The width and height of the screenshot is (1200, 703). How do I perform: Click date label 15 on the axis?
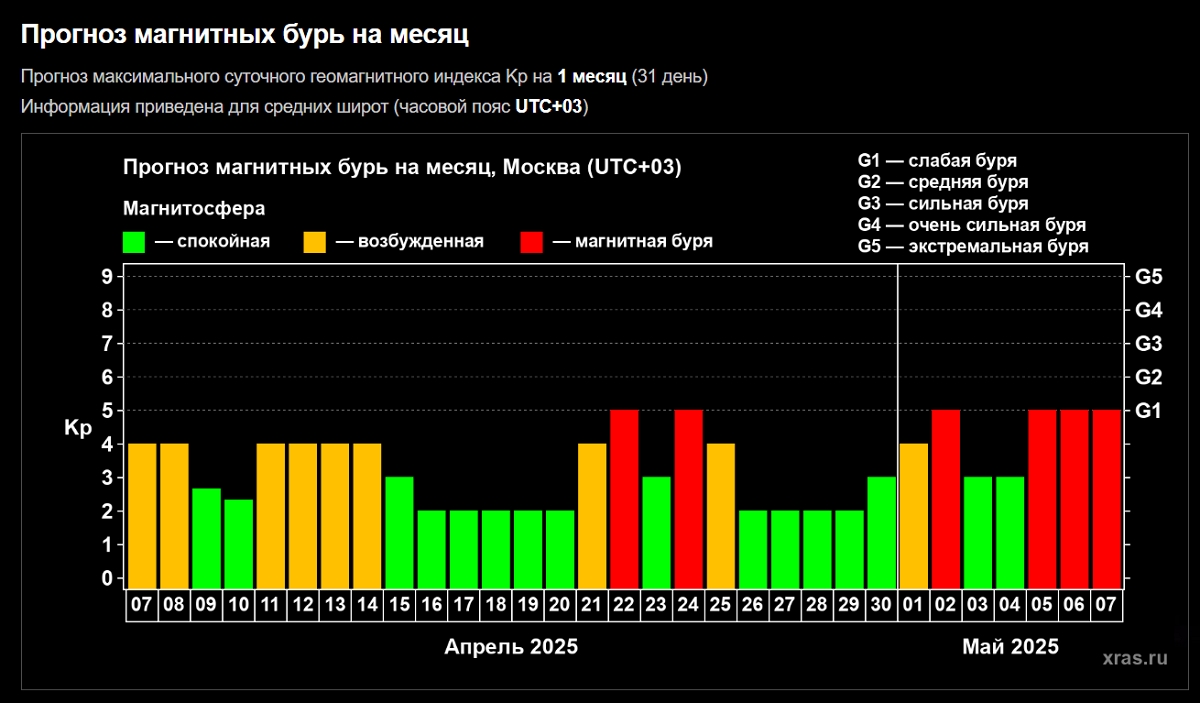pyautogui.click(x=399, y=605)
